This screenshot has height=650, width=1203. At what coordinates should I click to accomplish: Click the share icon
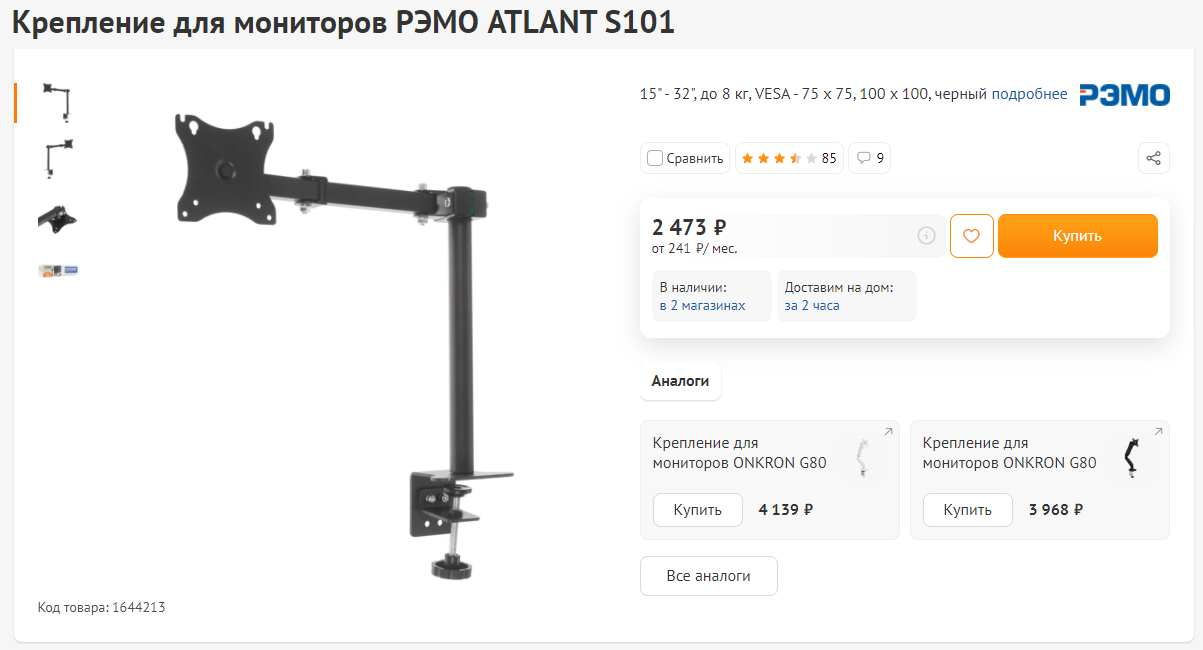(1153, 158)
